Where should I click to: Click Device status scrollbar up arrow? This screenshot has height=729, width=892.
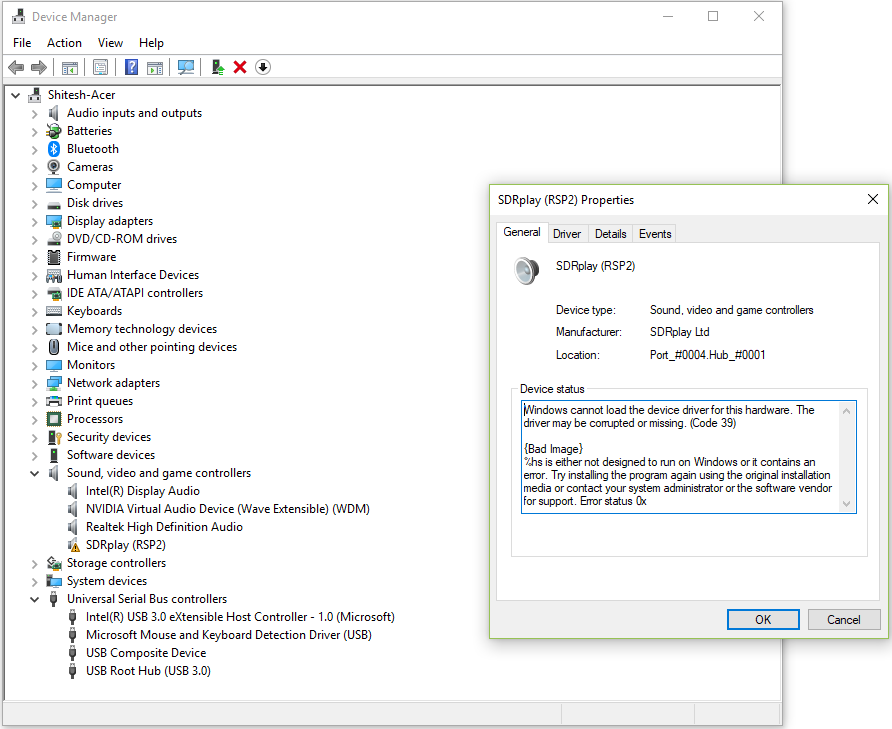tap(846, 411)
